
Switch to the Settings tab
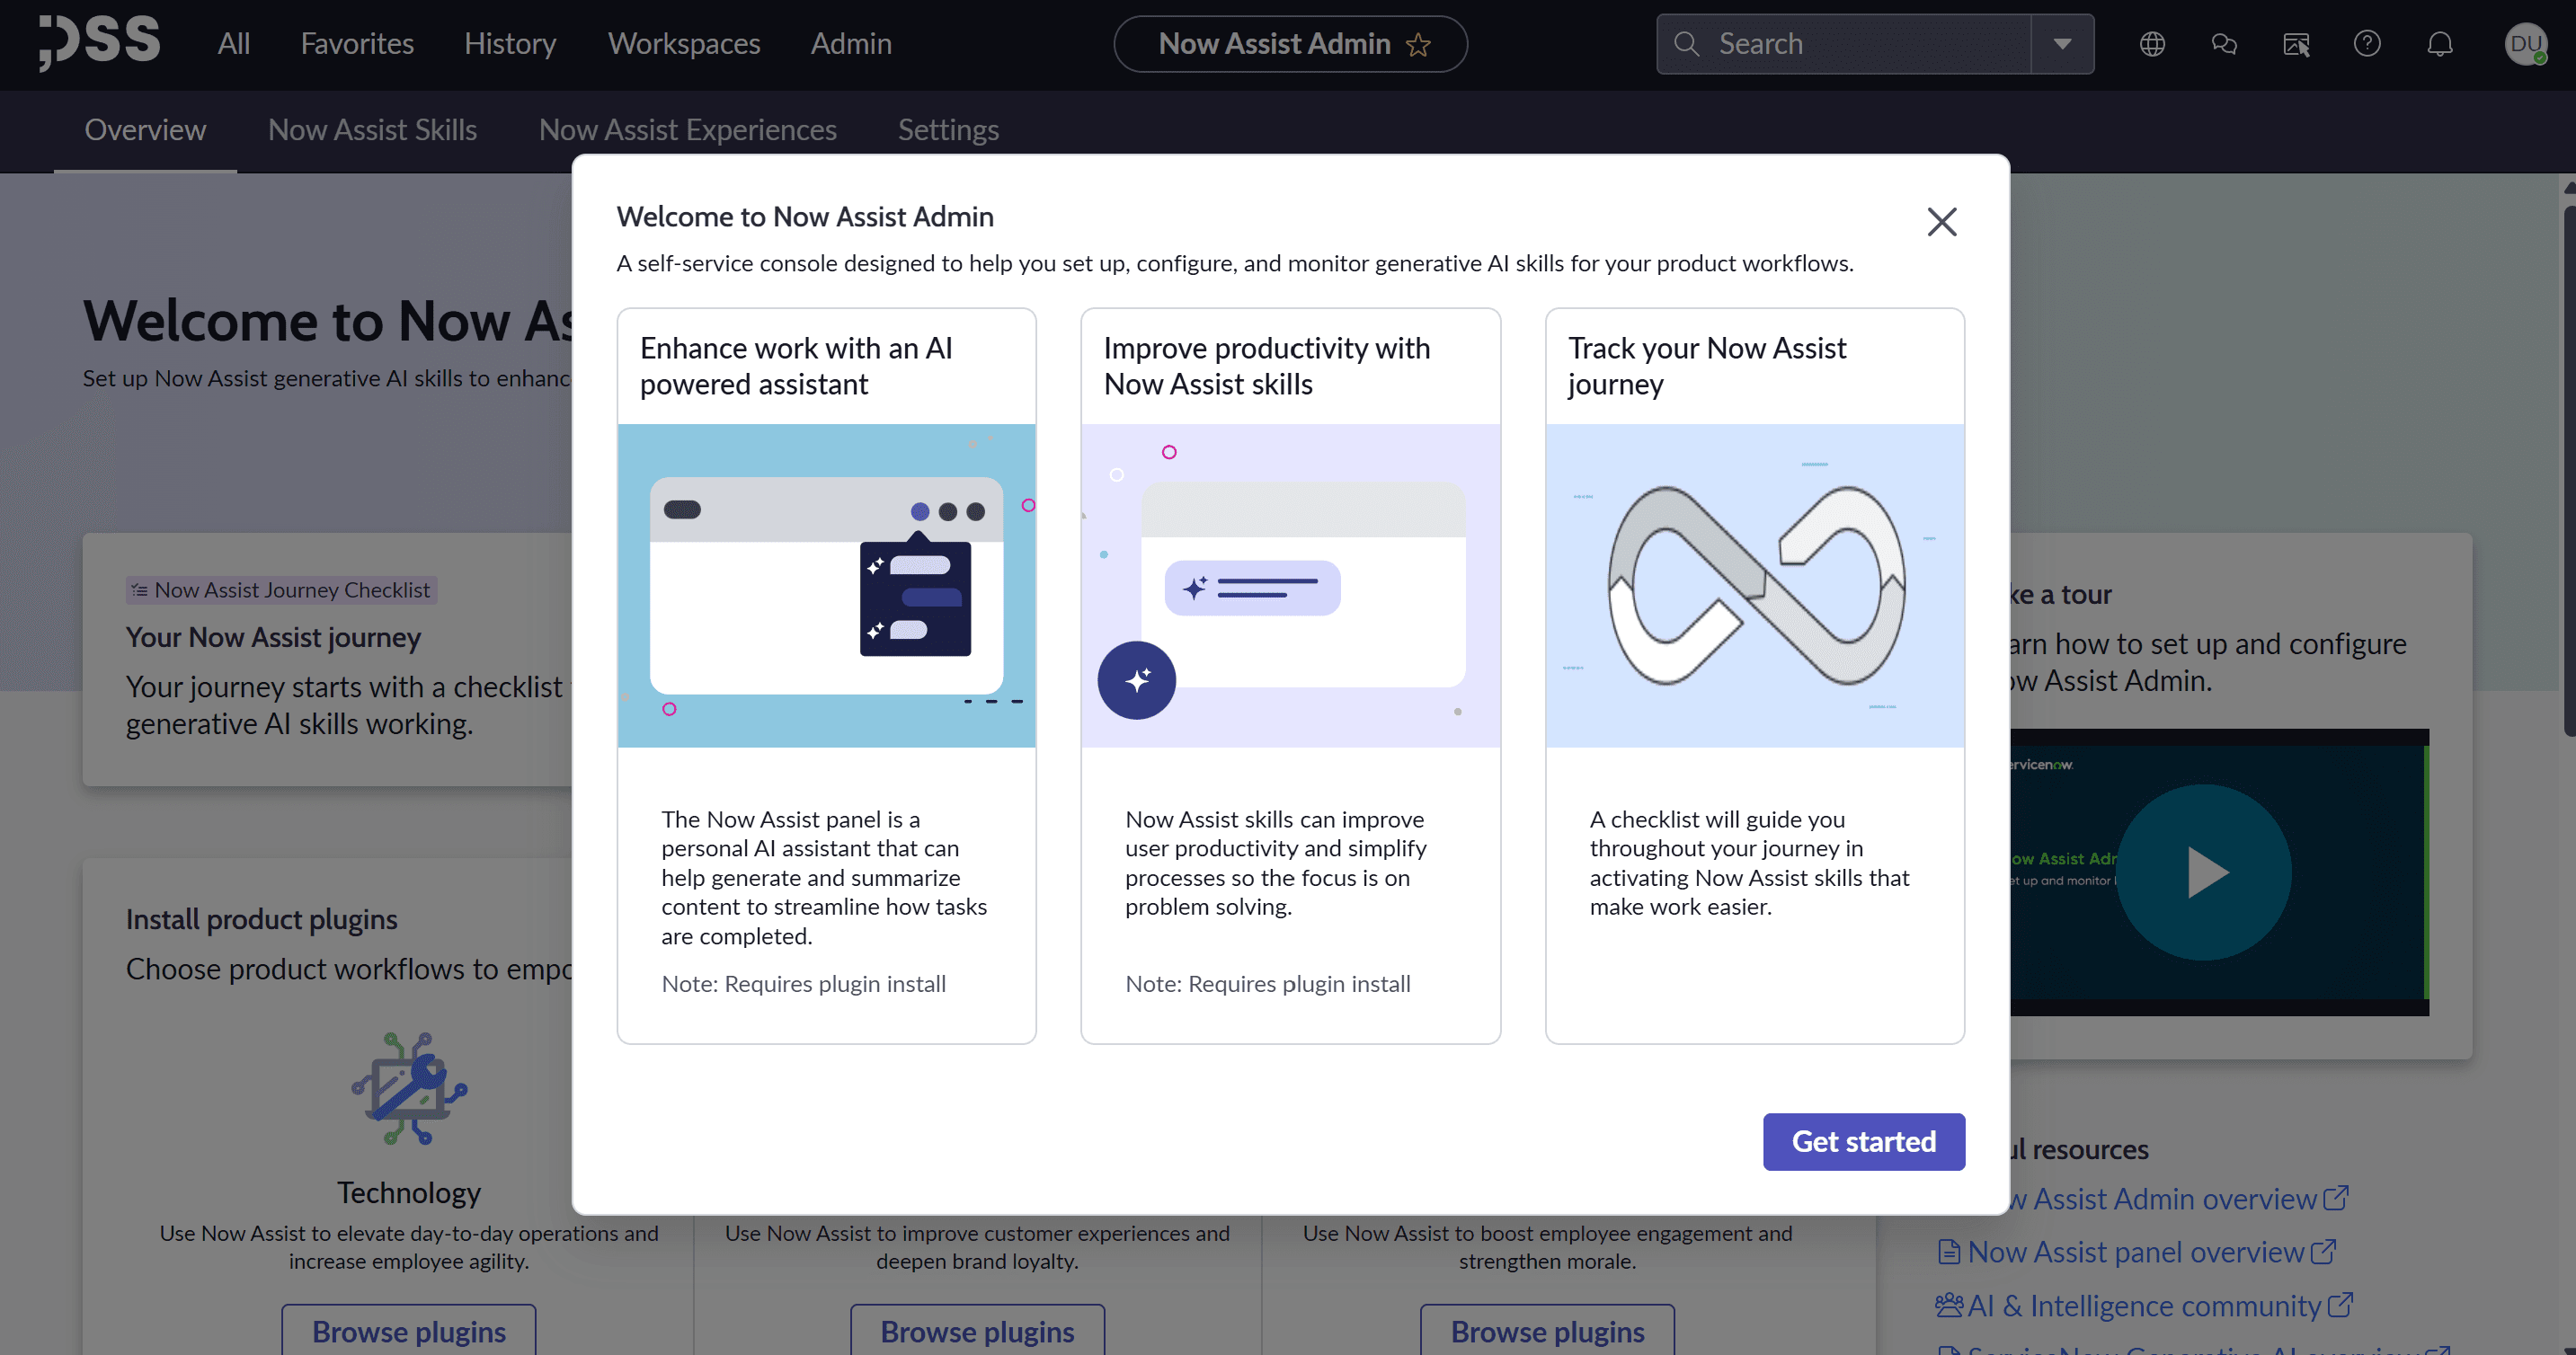948,130
